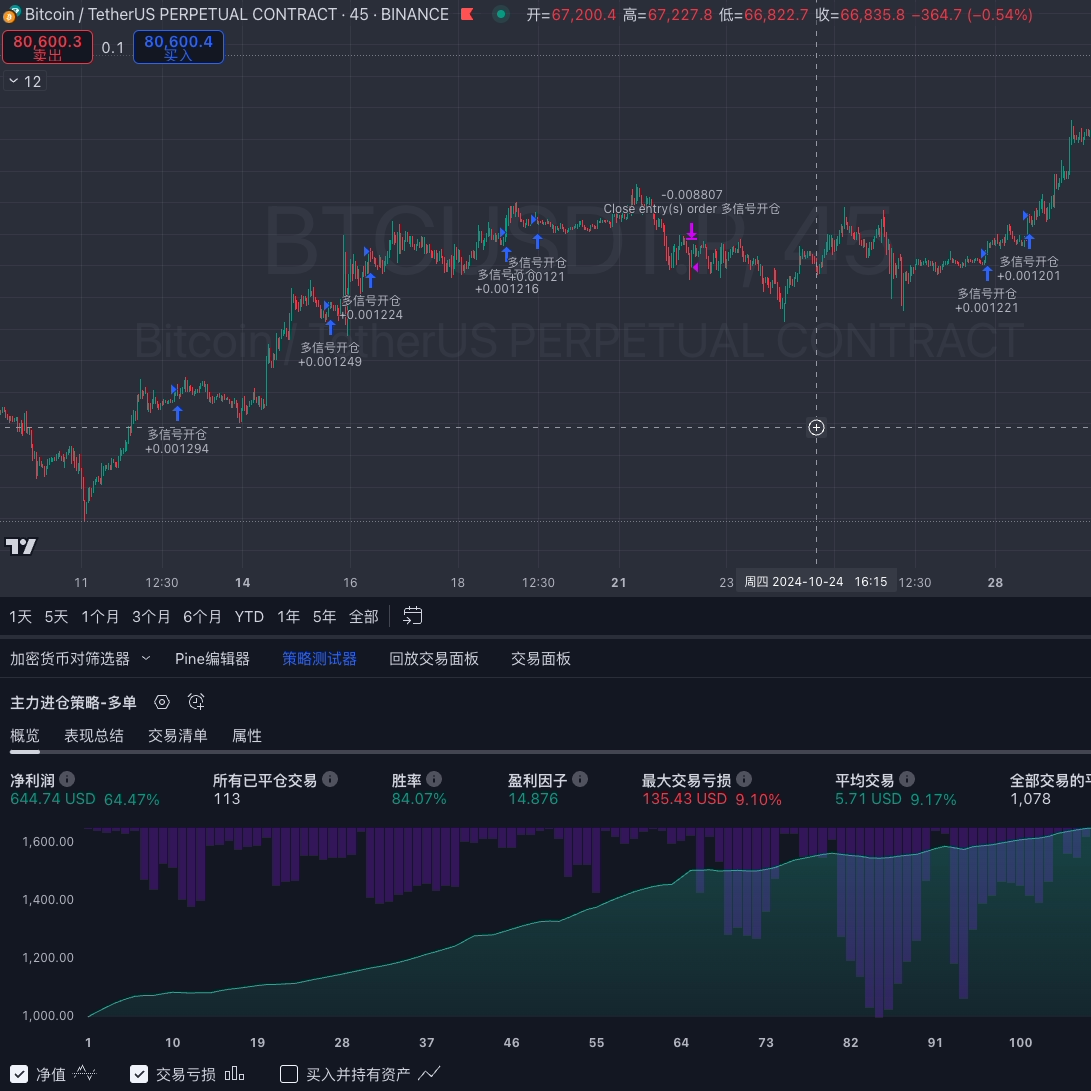
Task: Switch to the Pine编辑器 tab
Action: tap(212, 658)
